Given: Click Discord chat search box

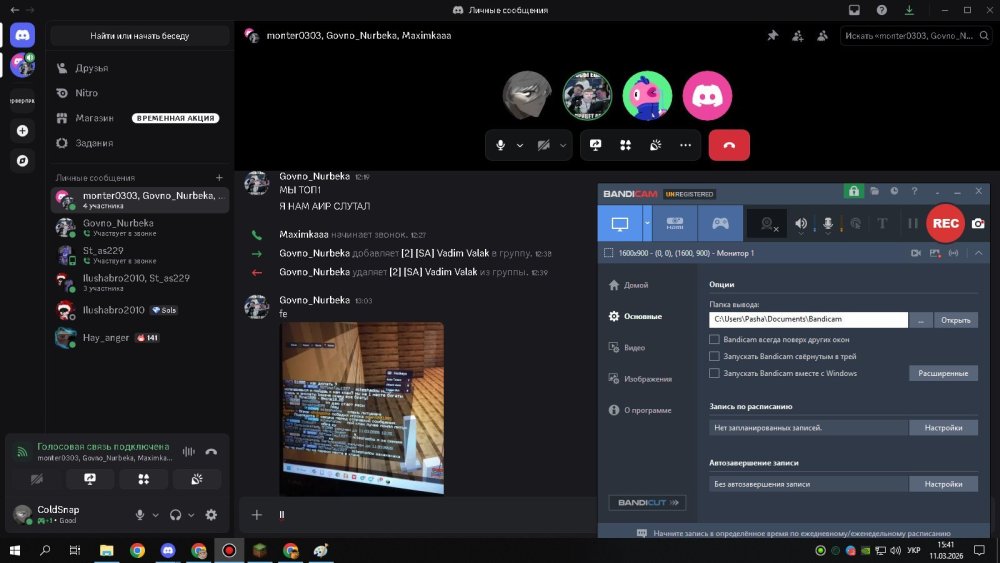Looking at the screenshot, I should pyautogui.click(x=916, y=36).
